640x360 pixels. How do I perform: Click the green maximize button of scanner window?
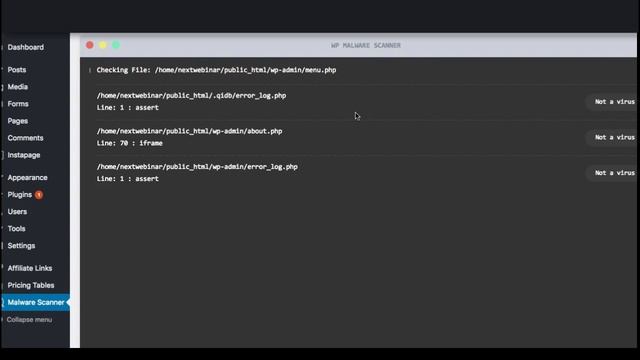coord(116,45)
